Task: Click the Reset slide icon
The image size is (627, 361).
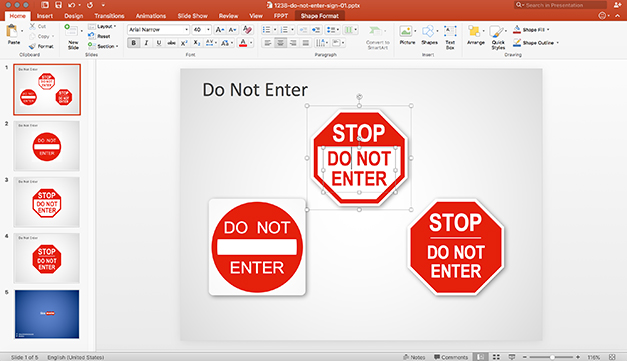Action: 92,36
